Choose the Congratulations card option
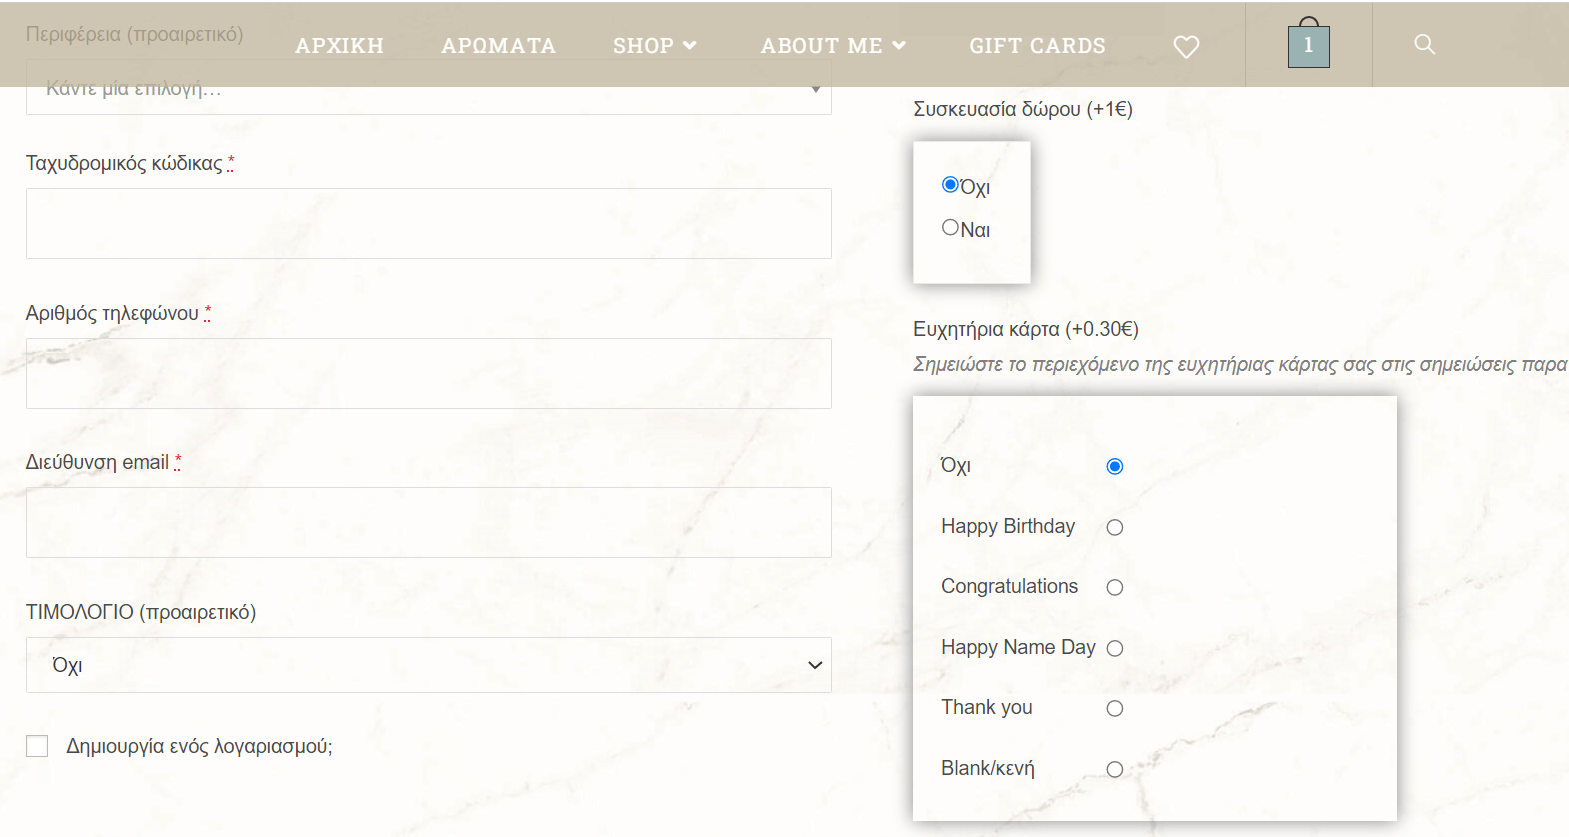The image size is (1569, 837). (x=1114, y=587)
